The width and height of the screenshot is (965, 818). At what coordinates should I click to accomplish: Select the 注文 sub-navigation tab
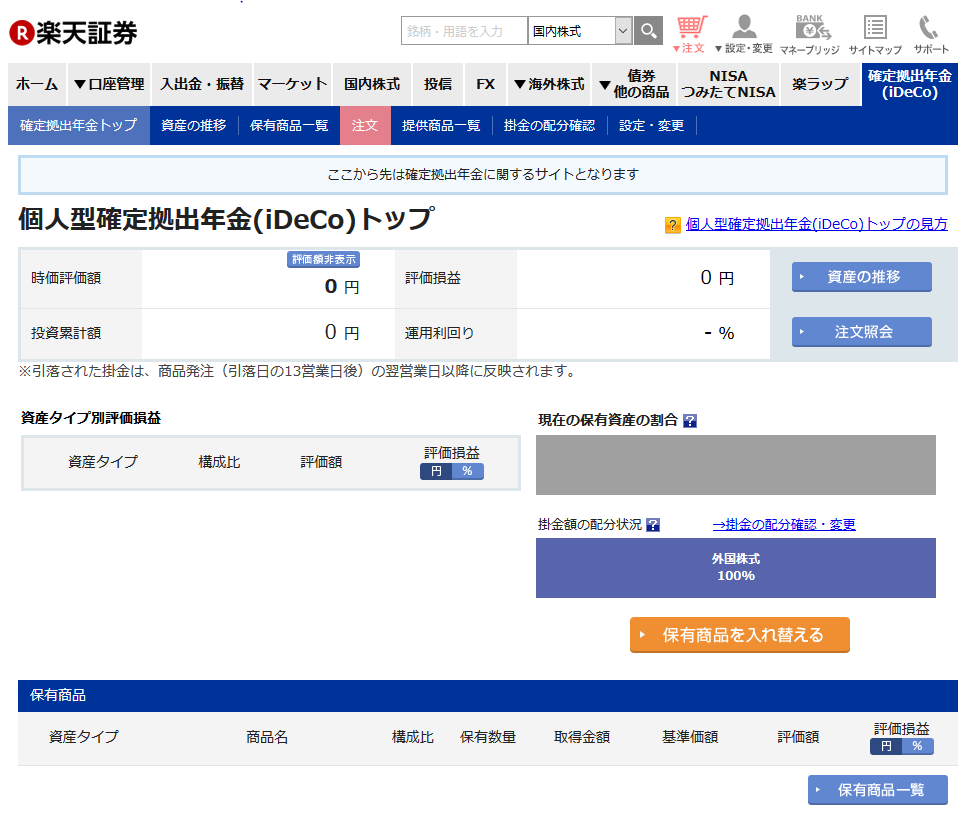[365, 126]
